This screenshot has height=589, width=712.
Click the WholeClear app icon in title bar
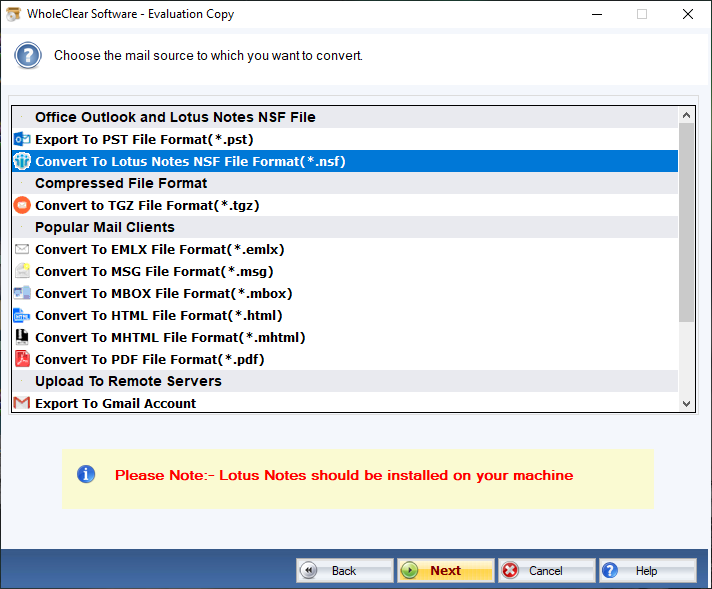(13, 14)
